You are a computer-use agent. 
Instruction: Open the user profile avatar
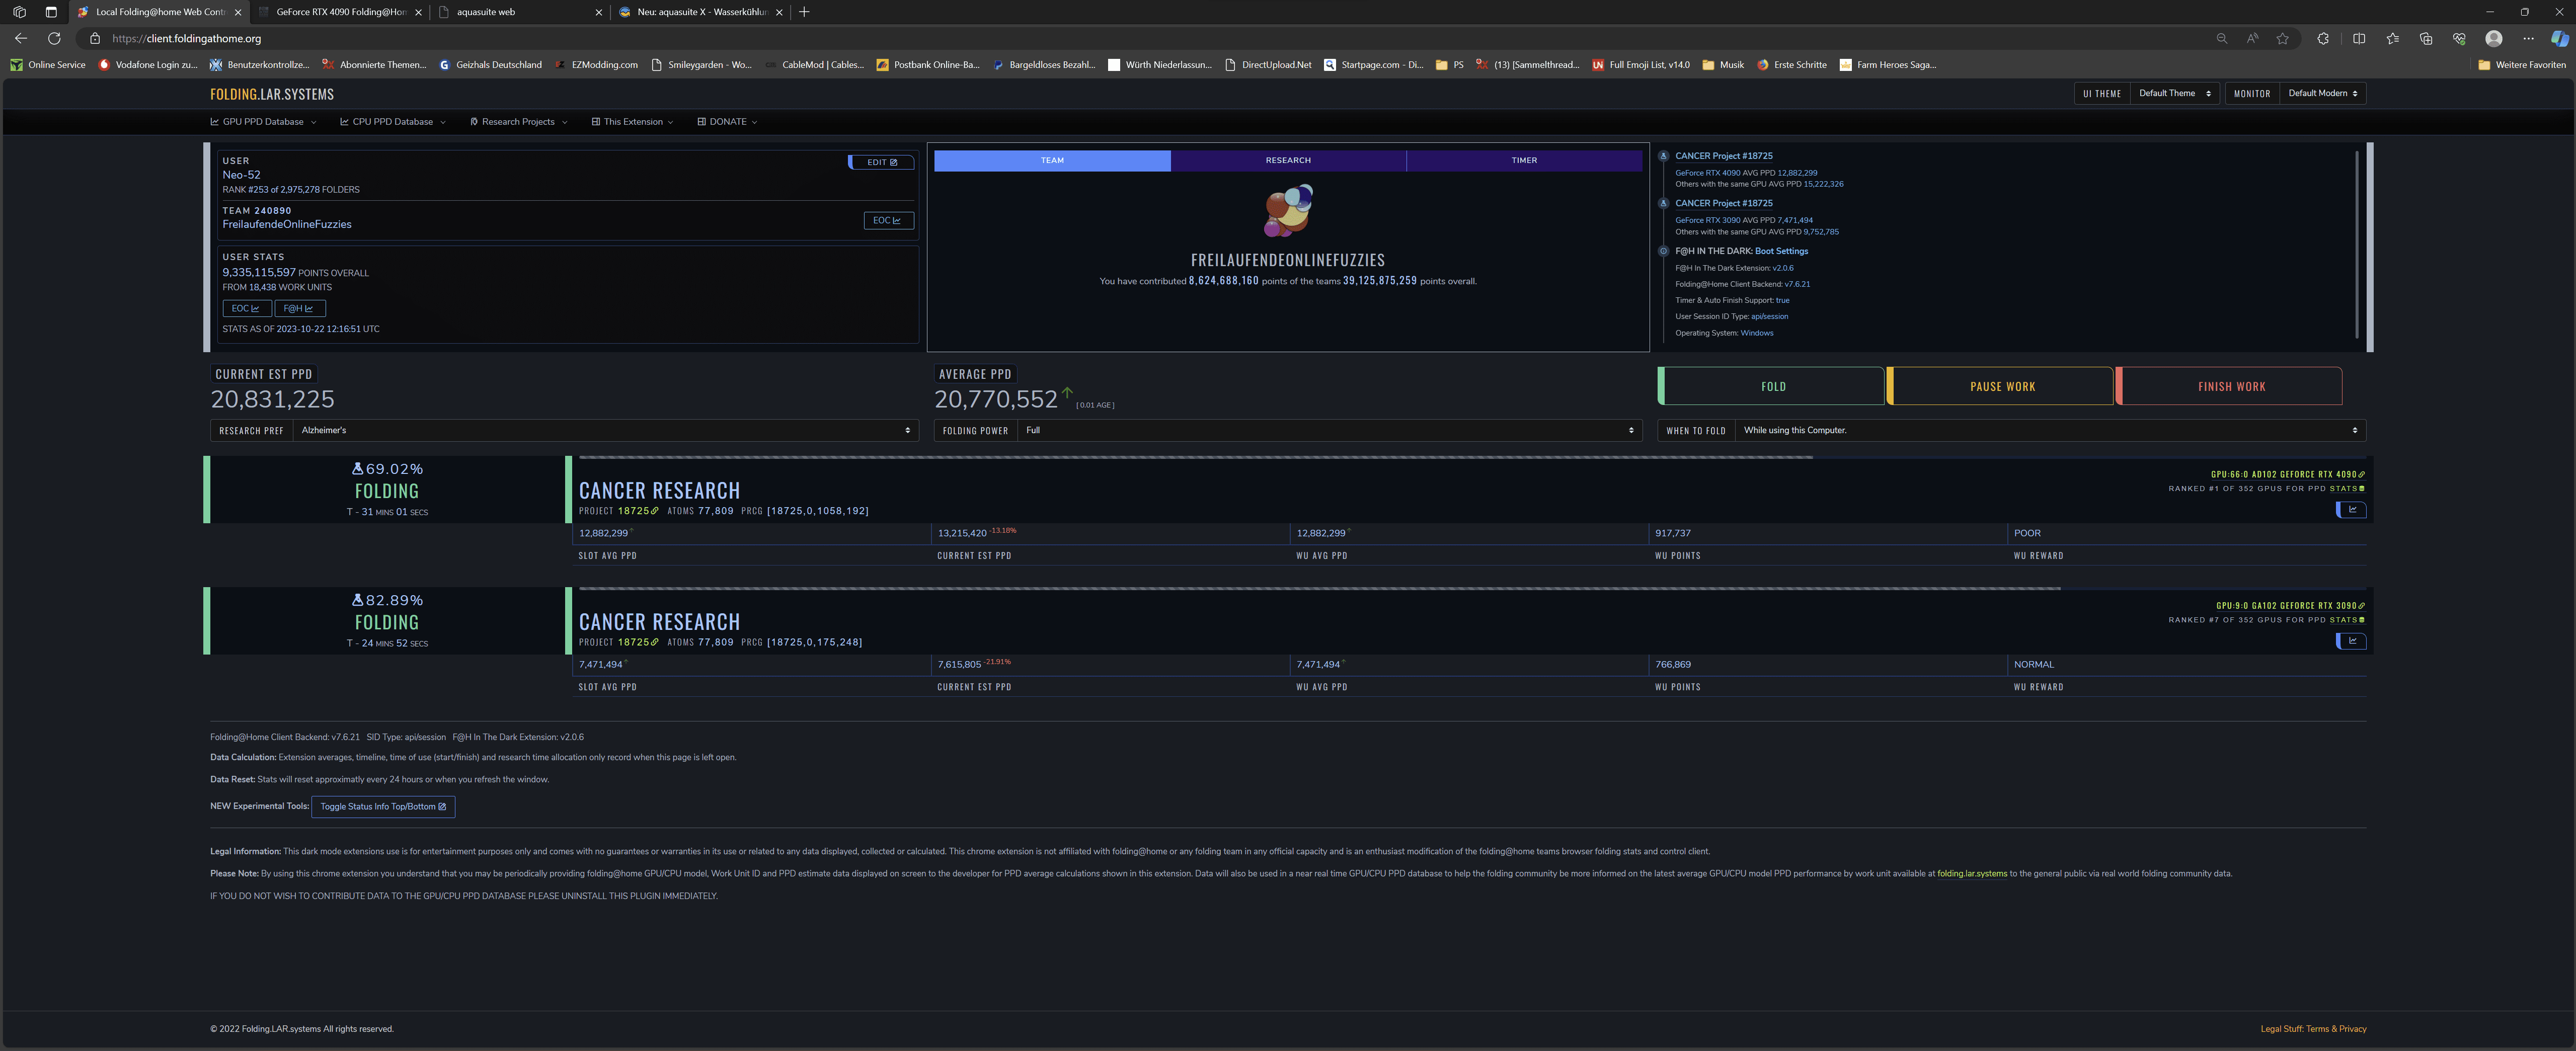(2494, 38)
